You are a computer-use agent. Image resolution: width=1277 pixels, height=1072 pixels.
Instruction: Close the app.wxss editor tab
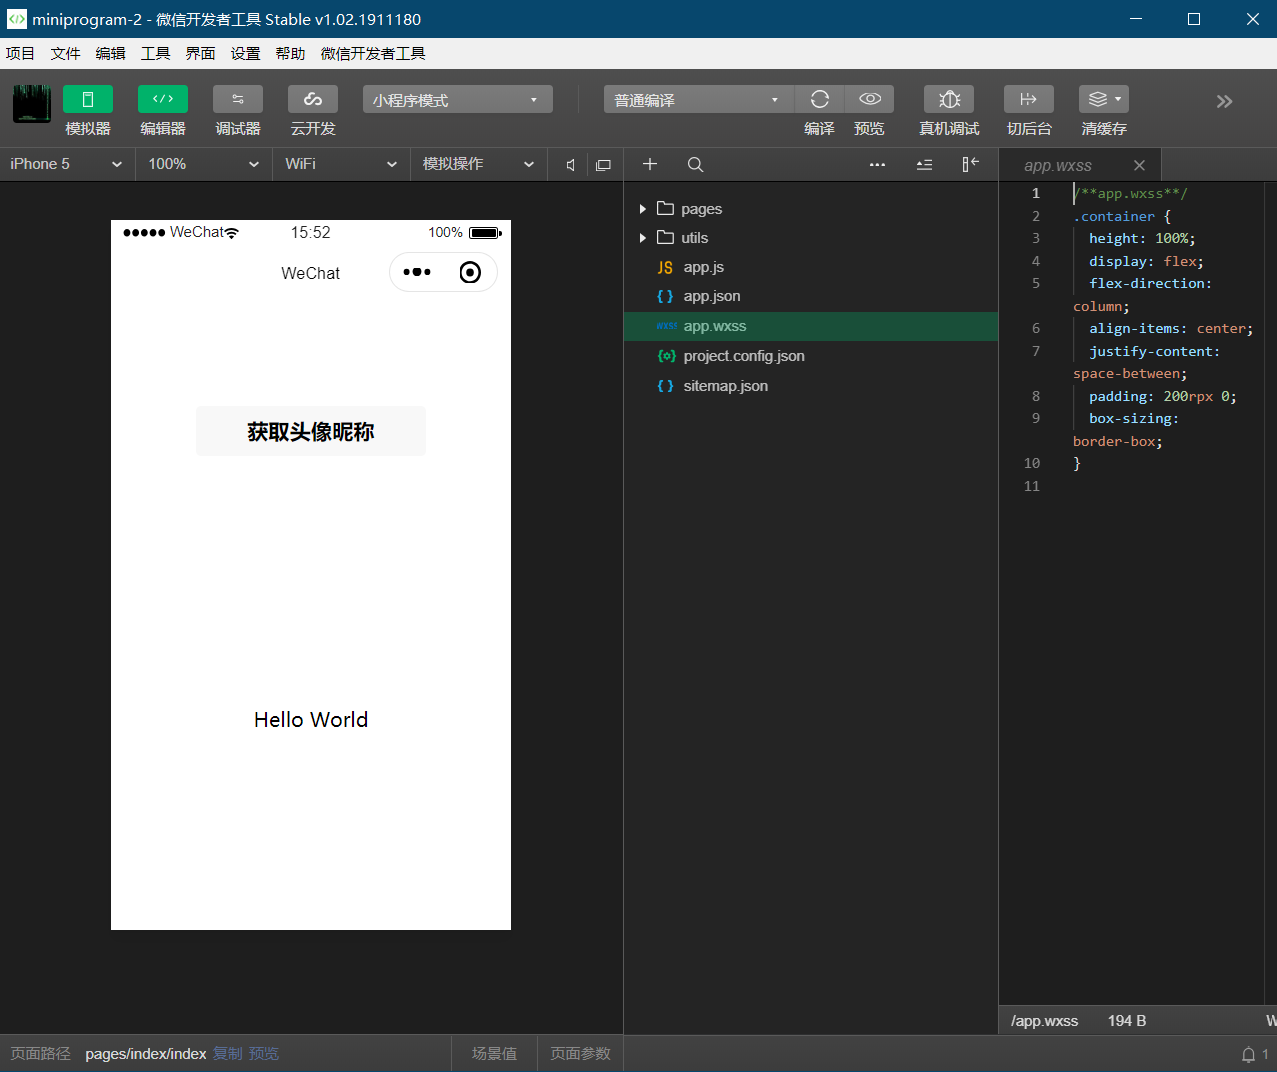click(x=1139, y=166)
